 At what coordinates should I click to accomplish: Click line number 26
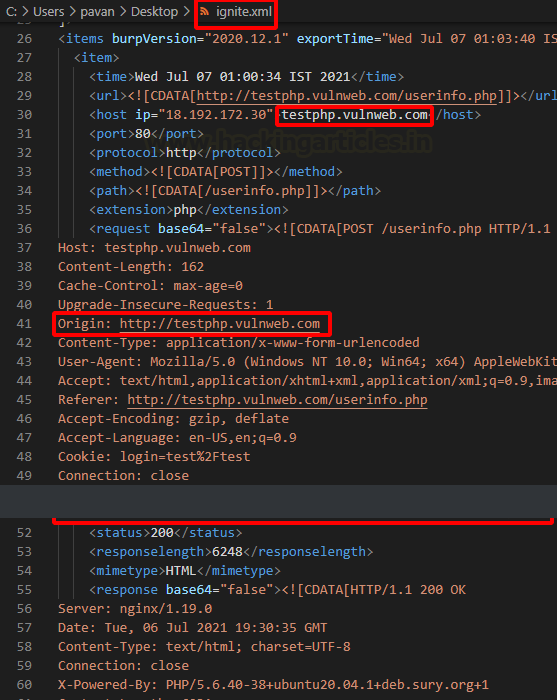click(25, 39)
